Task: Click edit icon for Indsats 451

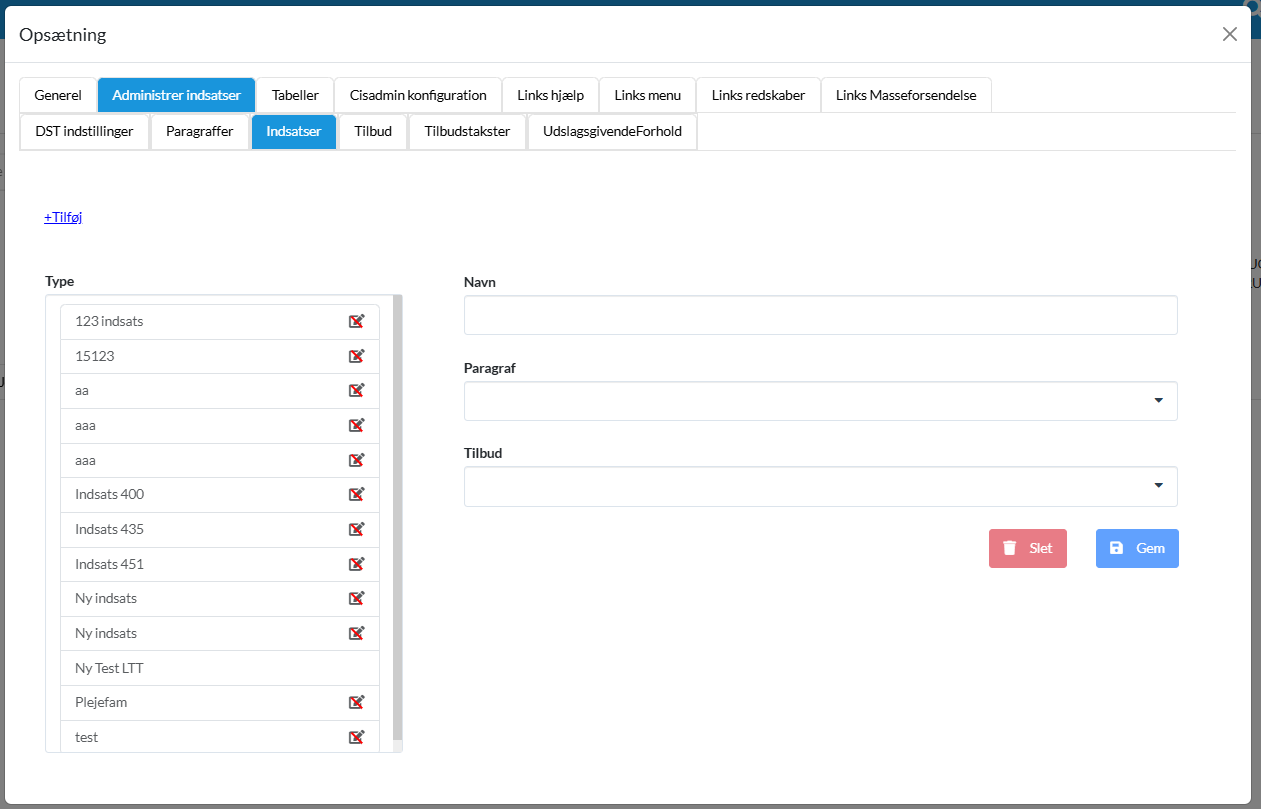Action: pyautogui.click(x=356, y=564)
